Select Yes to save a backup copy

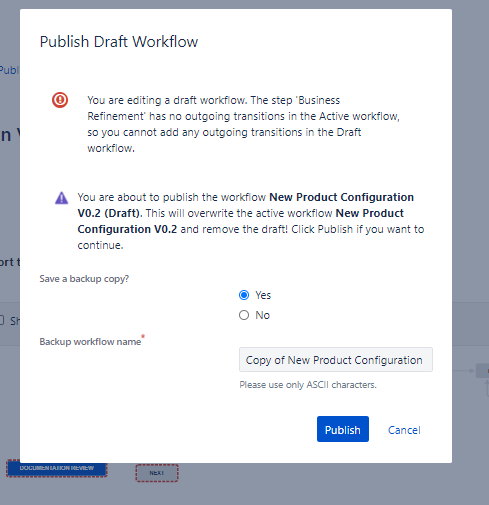(244, 295)
